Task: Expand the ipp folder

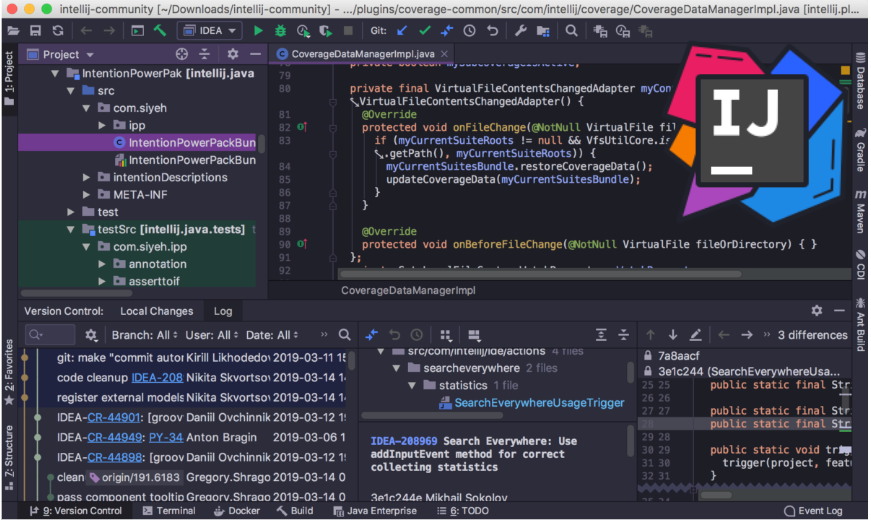Action: 102,125
